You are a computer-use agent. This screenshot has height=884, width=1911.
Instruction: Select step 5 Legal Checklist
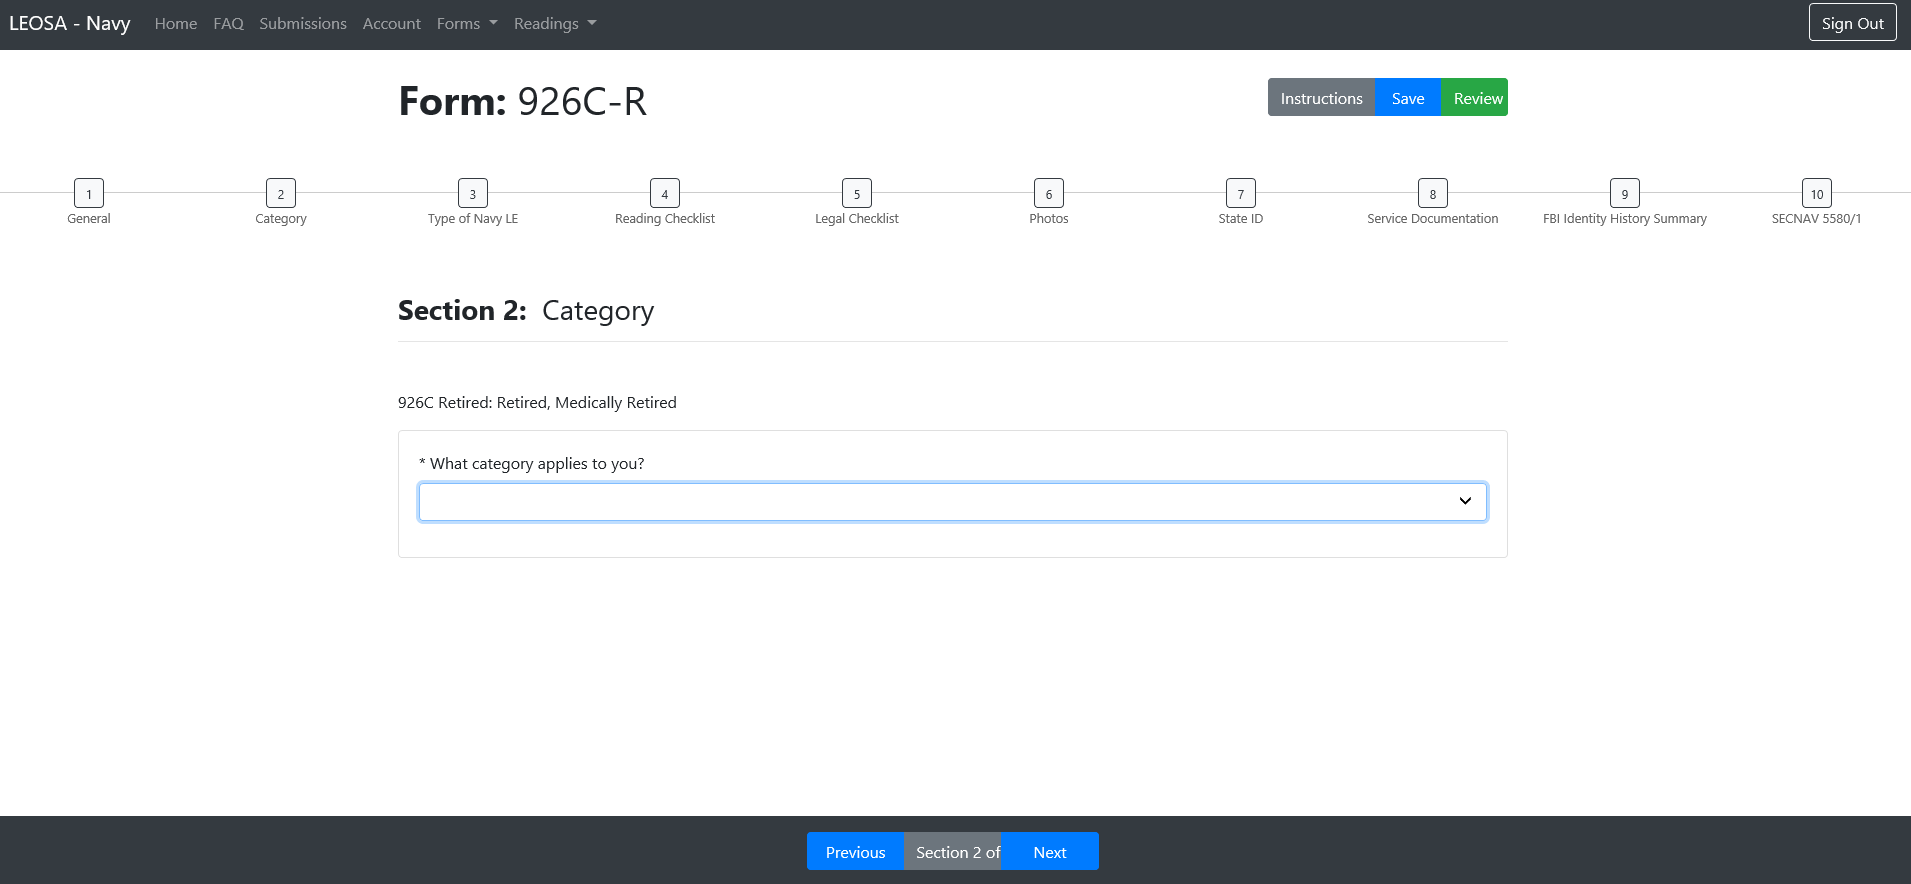(857, 194)
